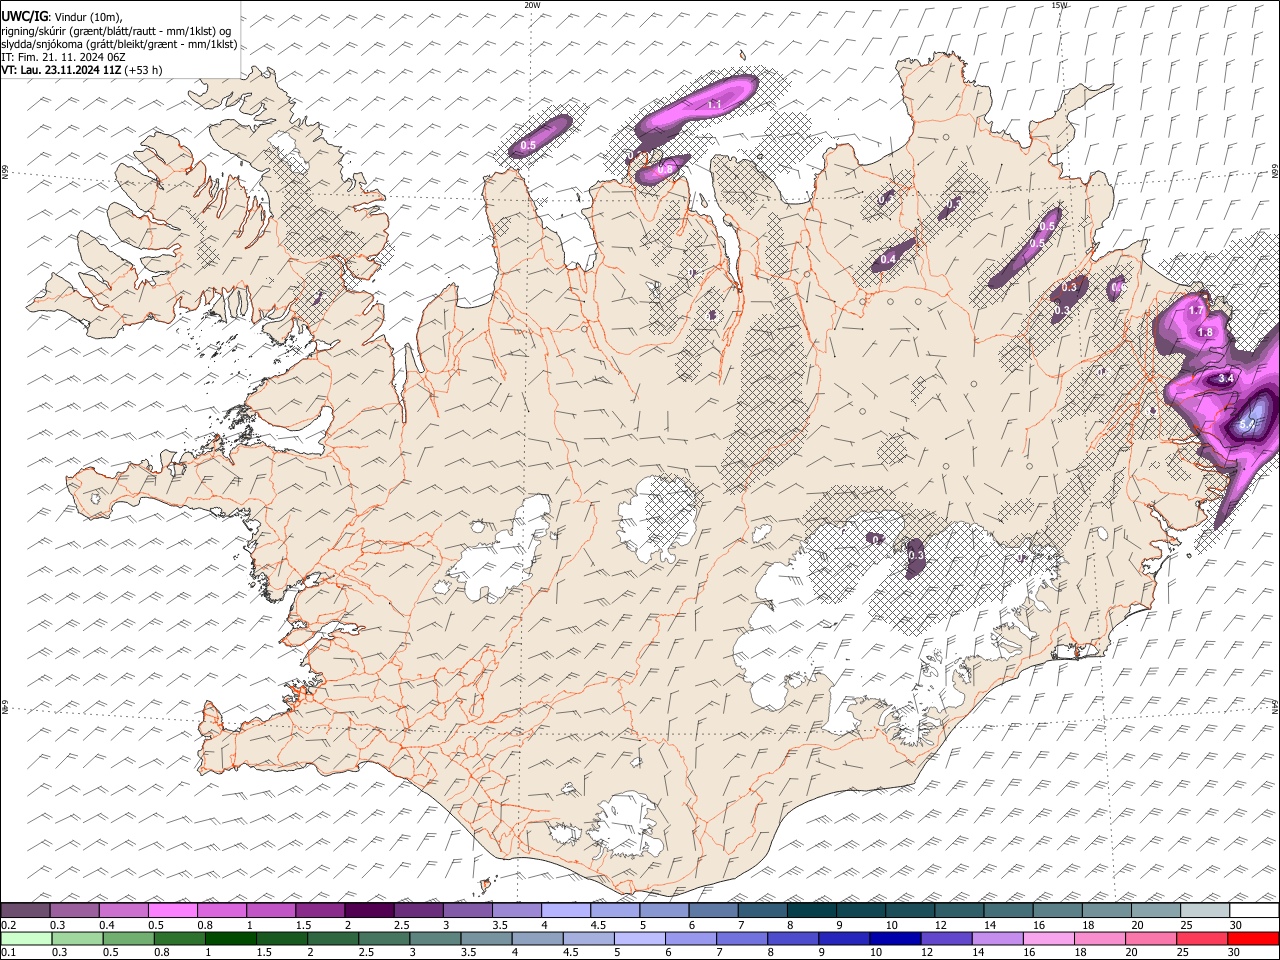
Task: Click the light lavender 4 swatch in snow legend
Action: pyautogui.click(x=566, y=911)
